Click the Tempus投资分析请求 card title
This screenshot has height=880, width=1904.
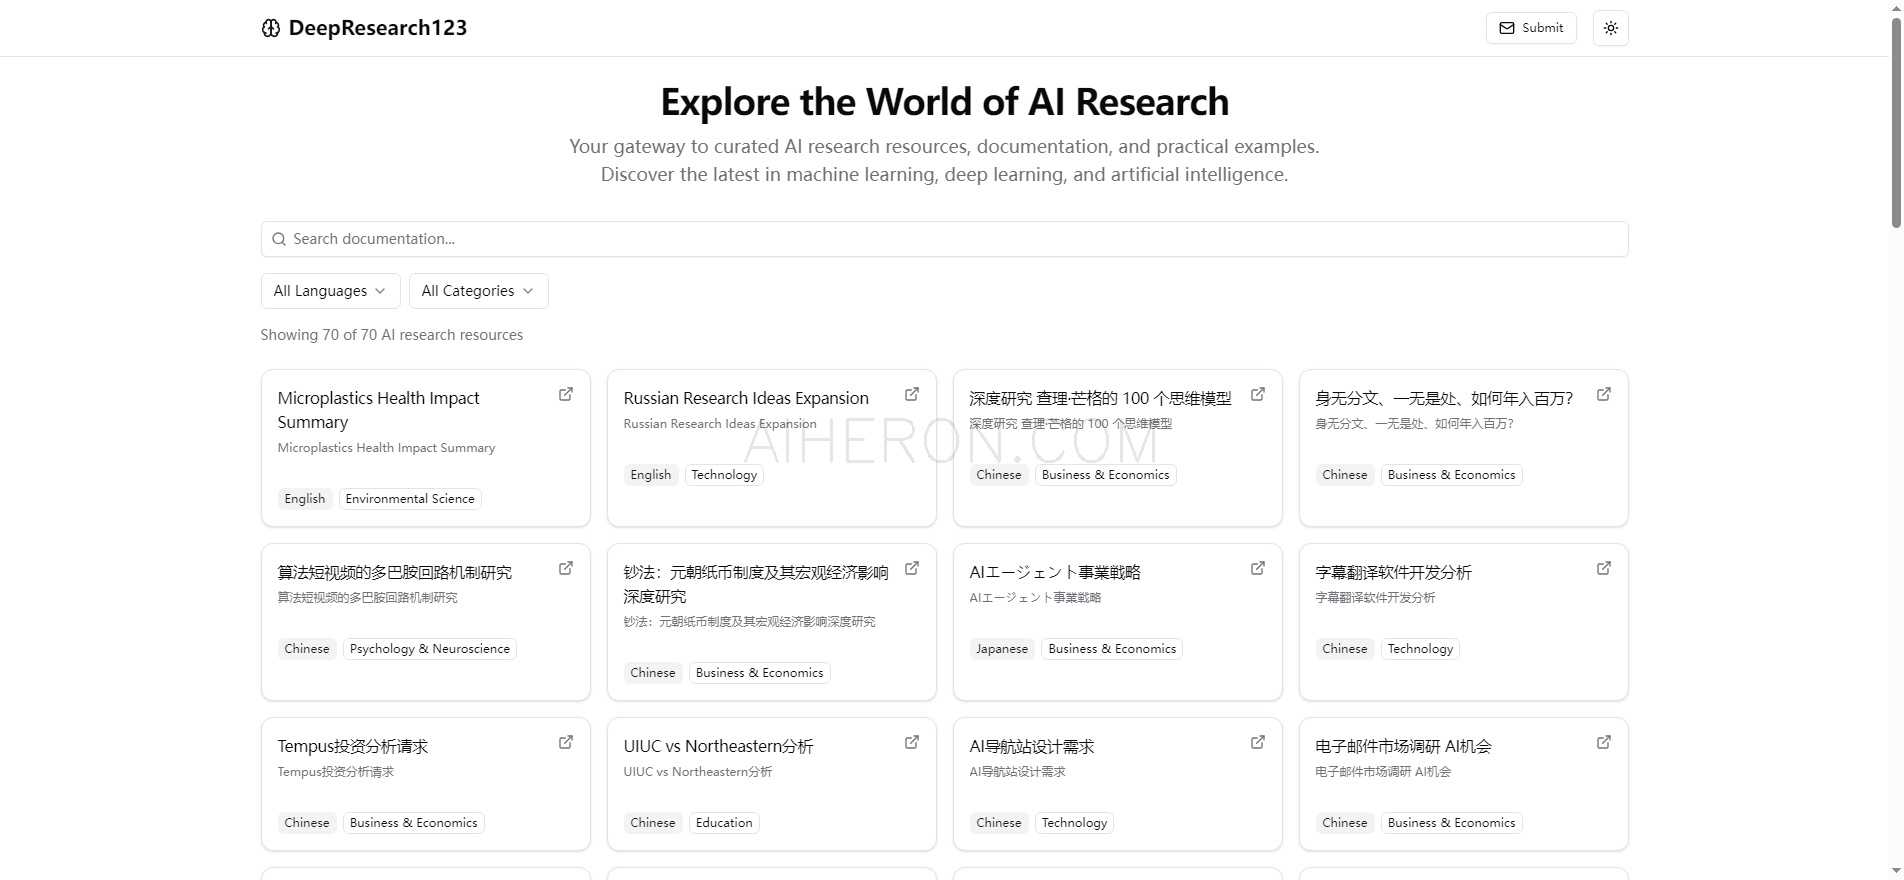point(353,746)
